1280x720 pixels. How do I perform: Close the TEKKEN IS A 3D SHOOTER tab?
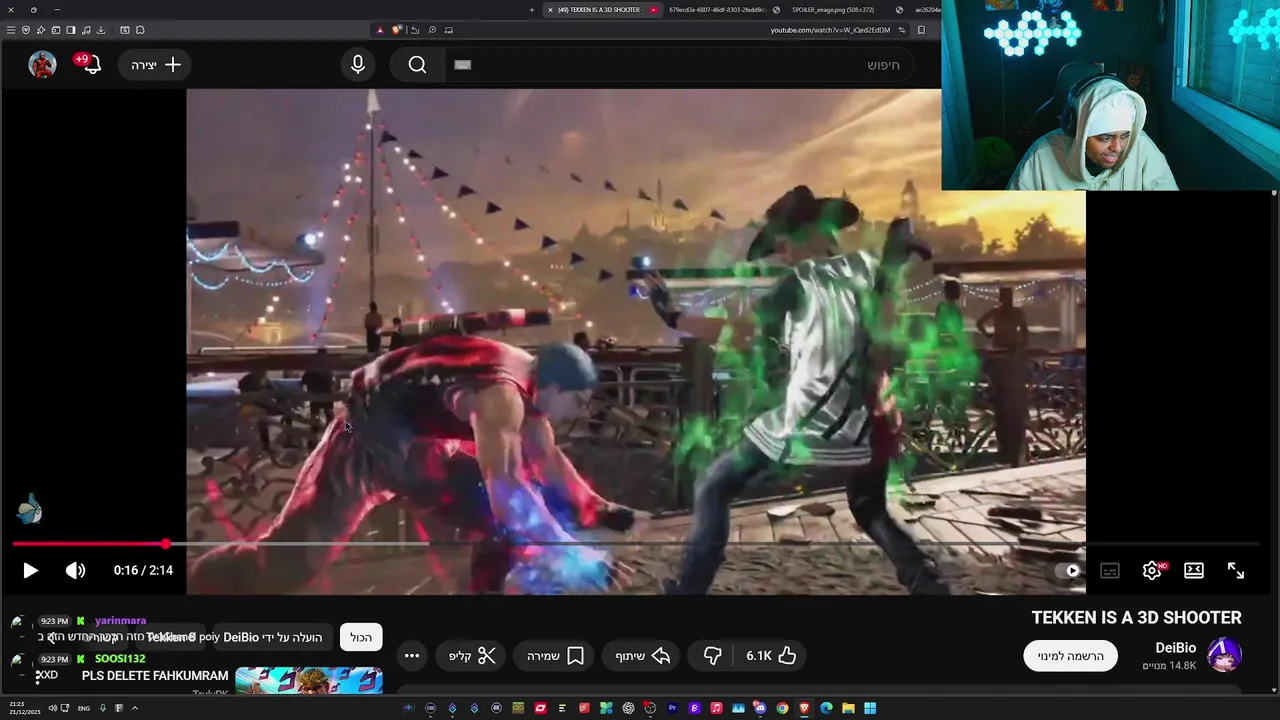point(550,10)
